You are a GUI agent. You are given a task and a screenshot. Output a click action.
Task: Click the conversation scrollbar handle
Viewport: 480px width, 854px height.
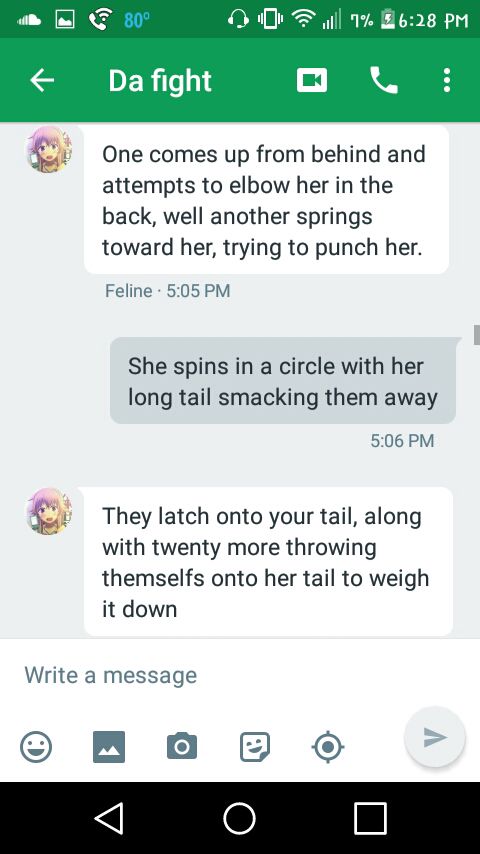click(x=477, y=334)
